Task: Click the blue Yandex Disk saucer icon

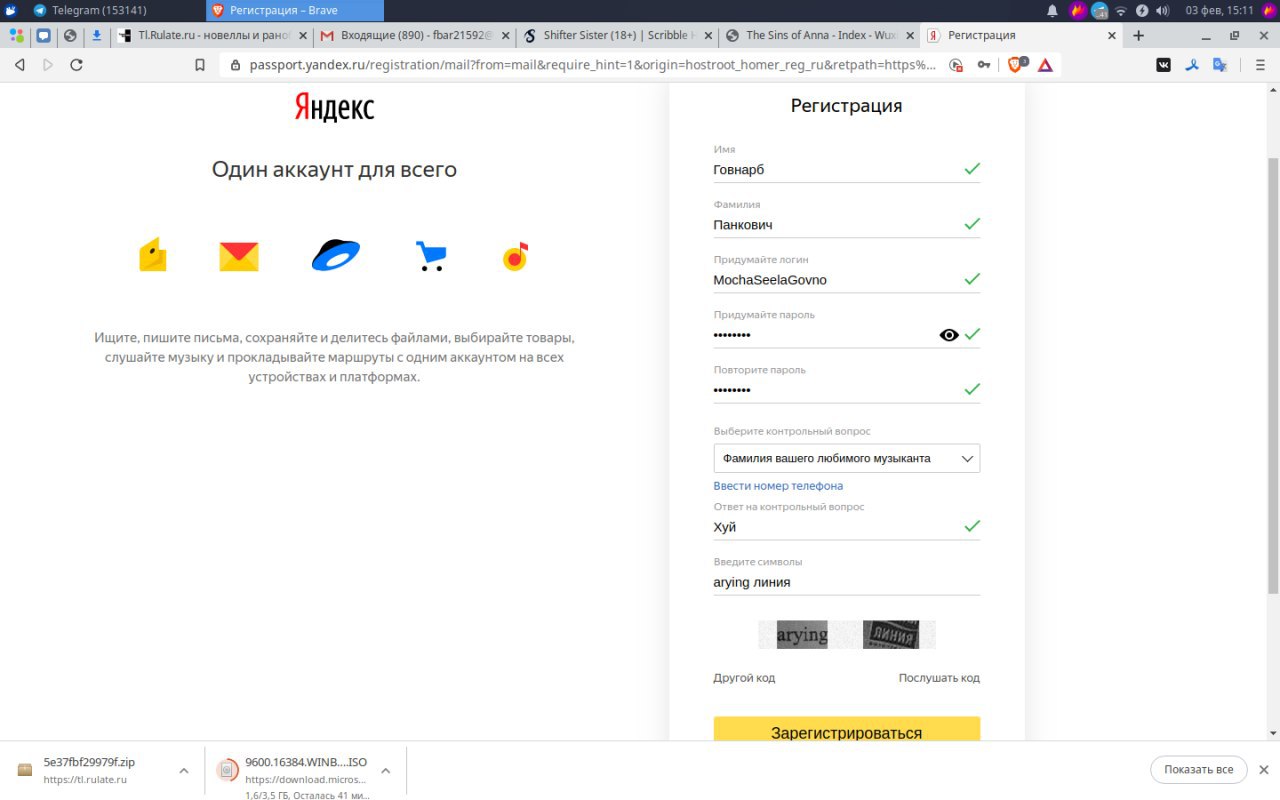Action: (x=336, y=256)
